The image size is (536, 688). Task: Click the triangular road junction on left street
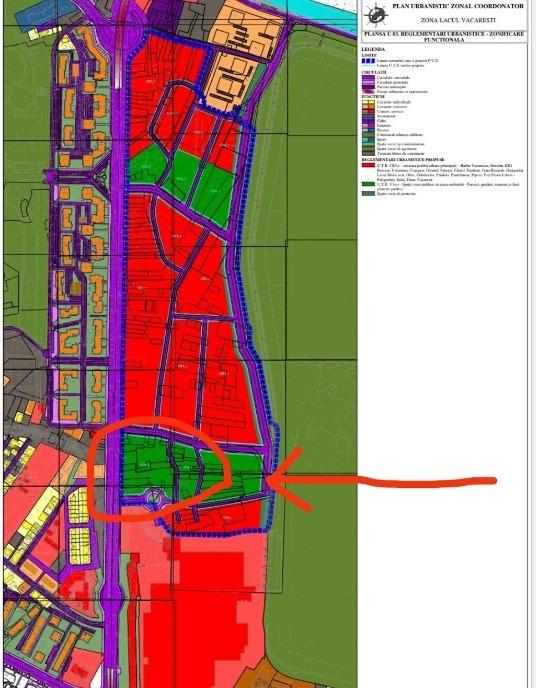pyautogui.click(x=102, y=178)
